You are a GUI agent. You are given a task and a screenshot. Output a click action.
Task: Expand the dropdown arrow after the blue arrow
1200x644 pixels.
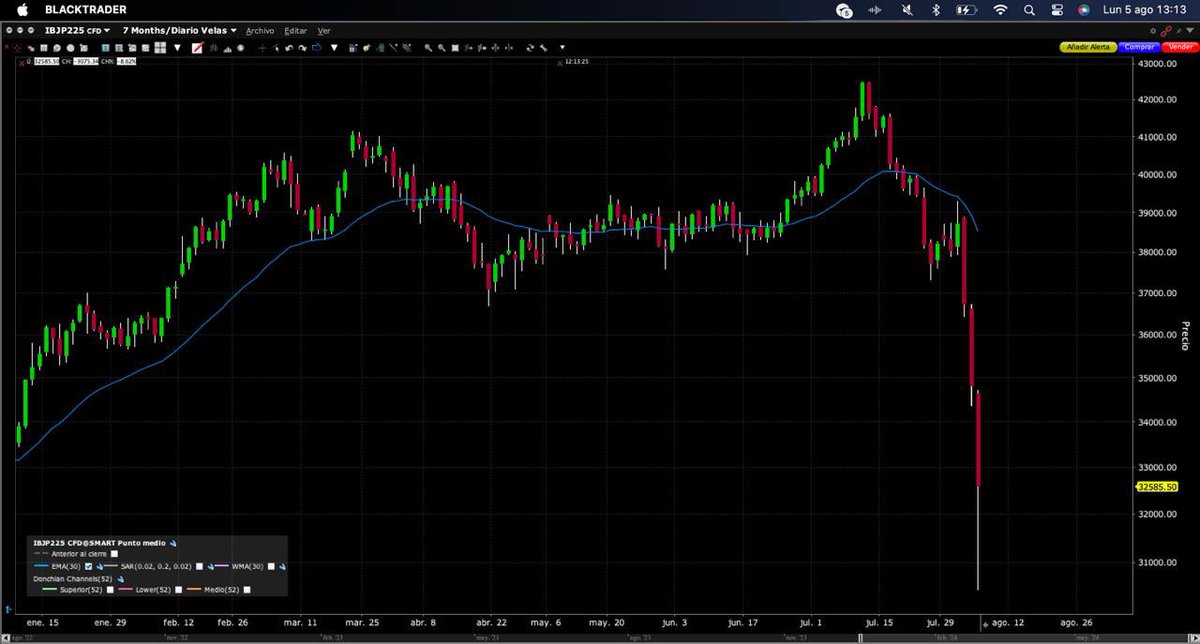[x=334, y=47]
